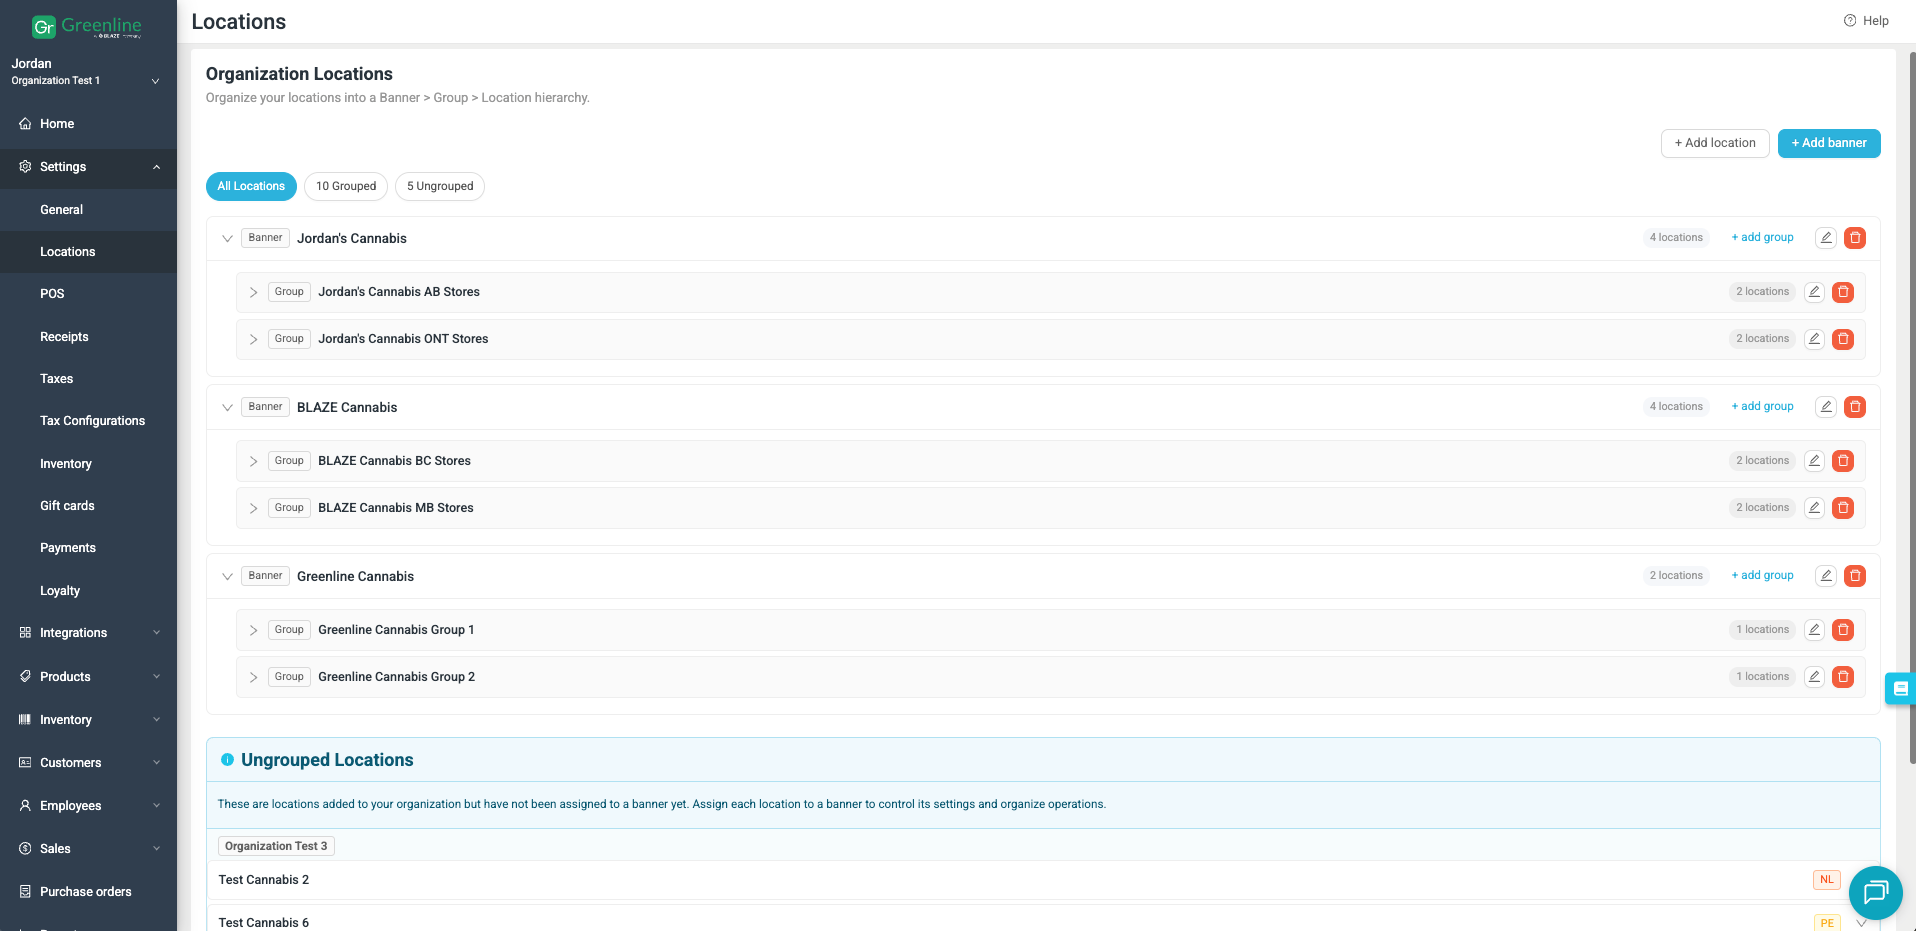This screenshot has height=931, width=1916.
Task: Click the Greenline logo
Action: pyautogui.click(x=87, y=27)
